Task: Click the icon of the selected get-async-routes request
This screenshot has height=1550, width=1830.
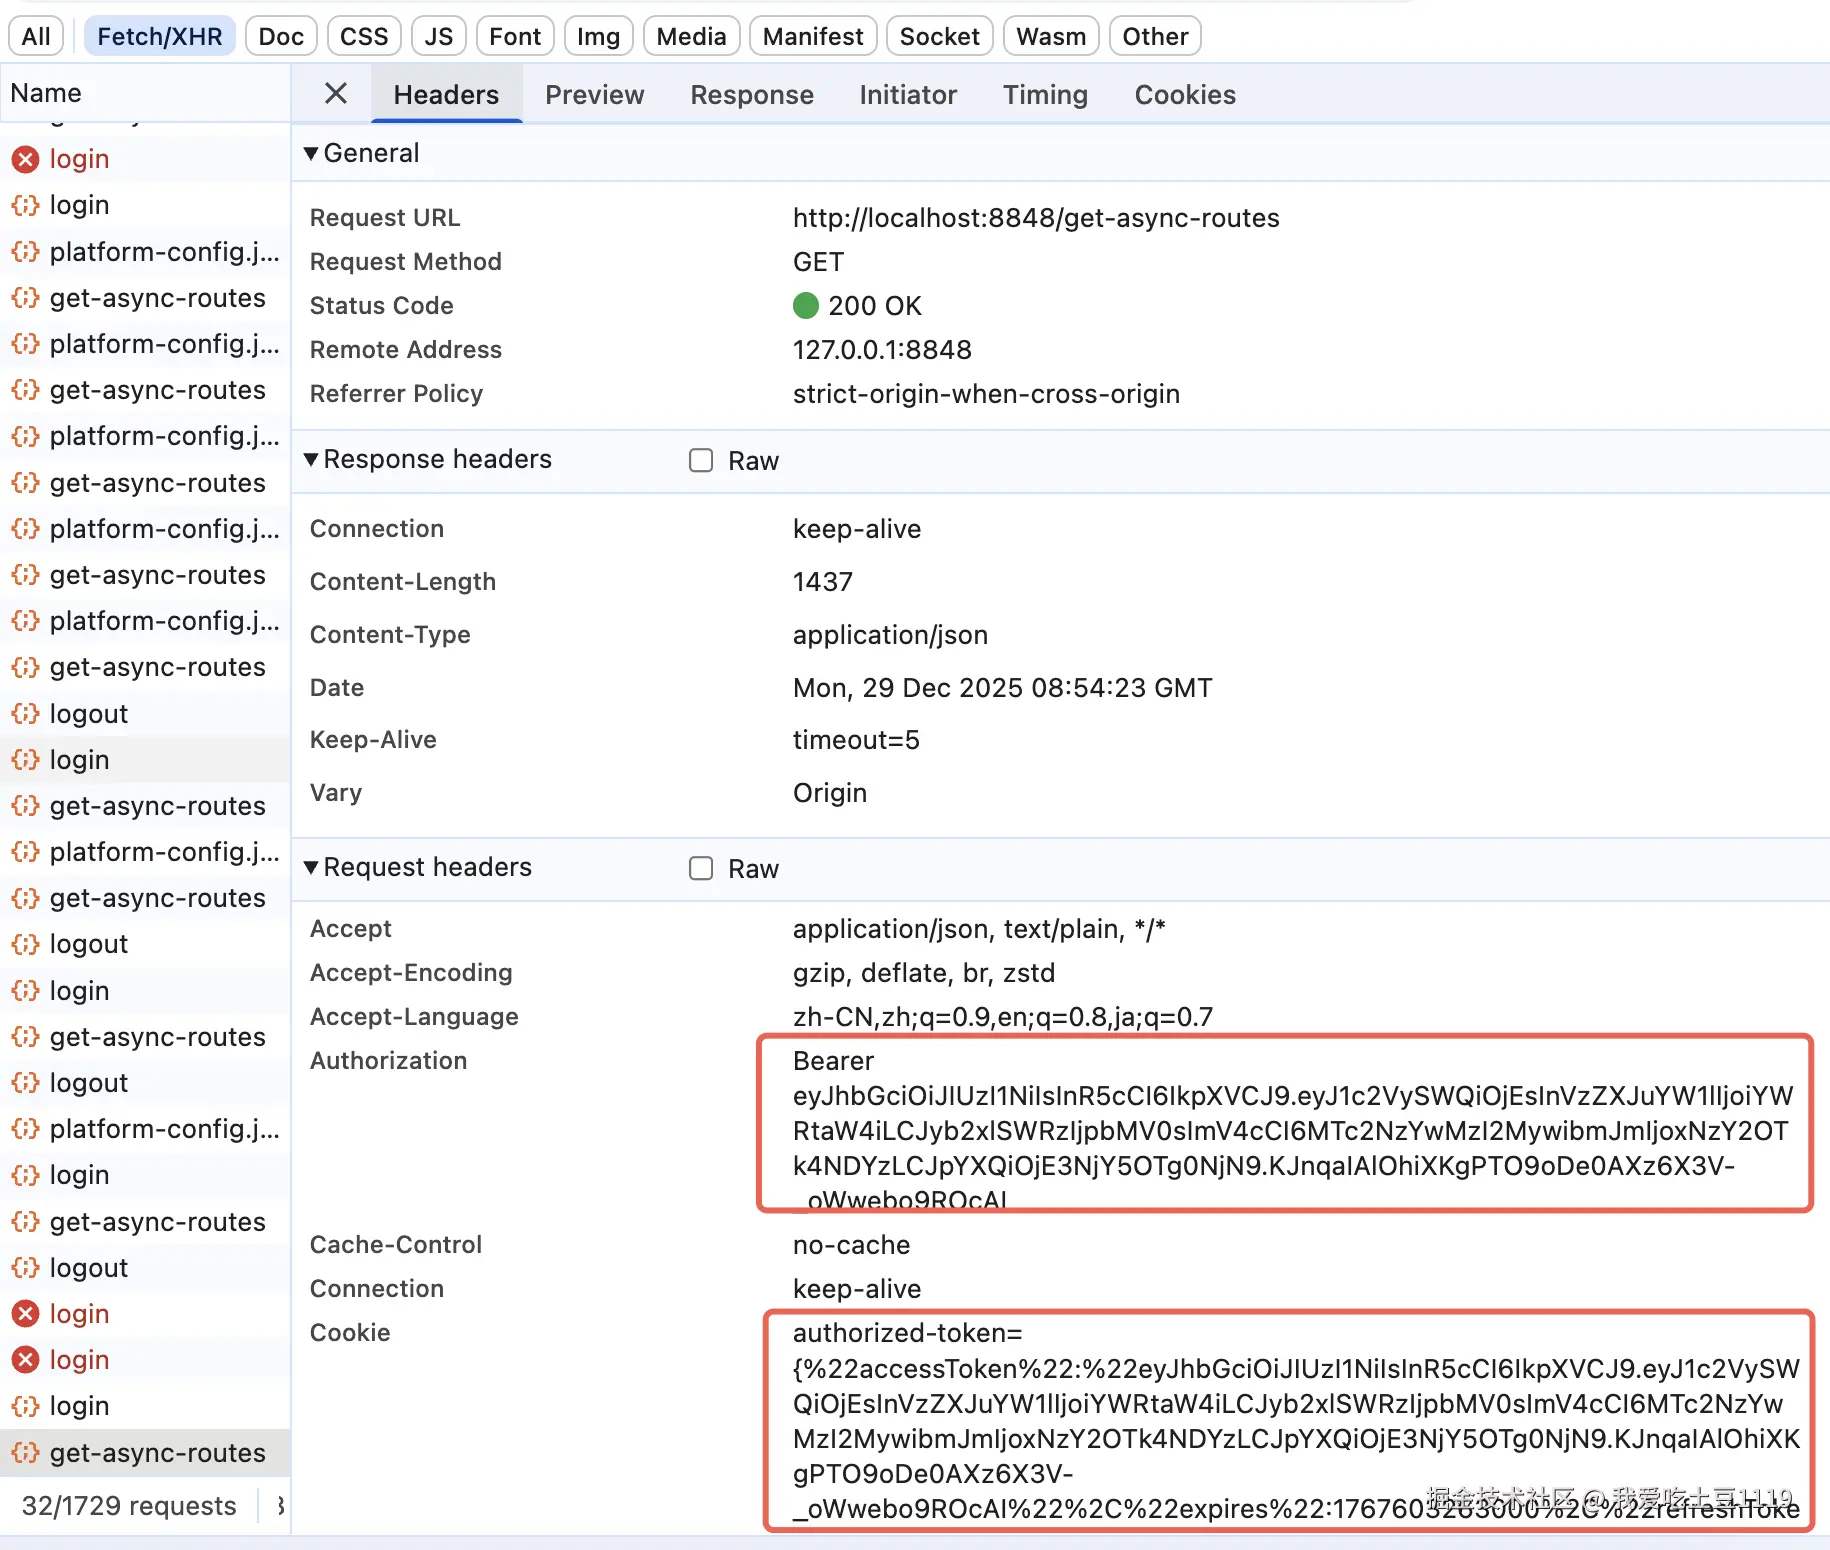Action: pyautogui.click(x=25, y=1452)
